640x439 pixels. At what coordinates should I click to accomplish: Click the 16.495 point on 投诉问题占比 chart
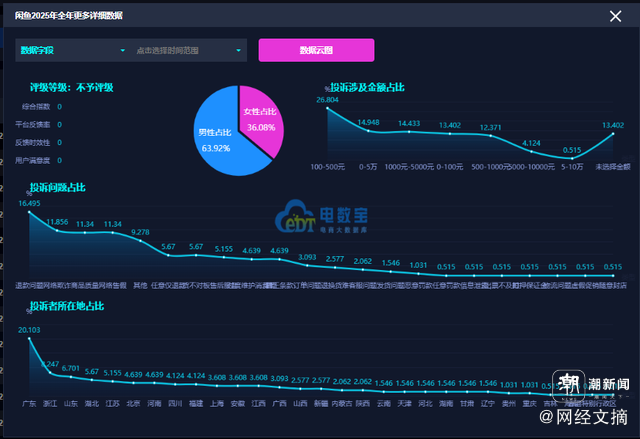tap(29, 212)
